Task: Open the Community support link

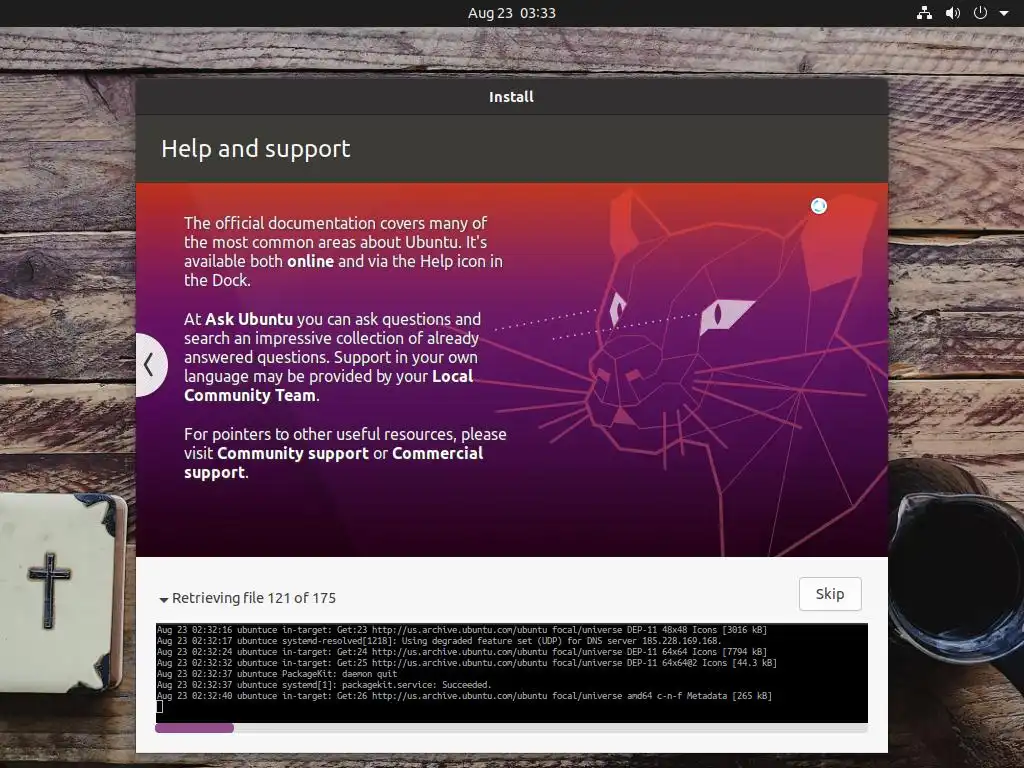Action: click(x=293, y=453)
